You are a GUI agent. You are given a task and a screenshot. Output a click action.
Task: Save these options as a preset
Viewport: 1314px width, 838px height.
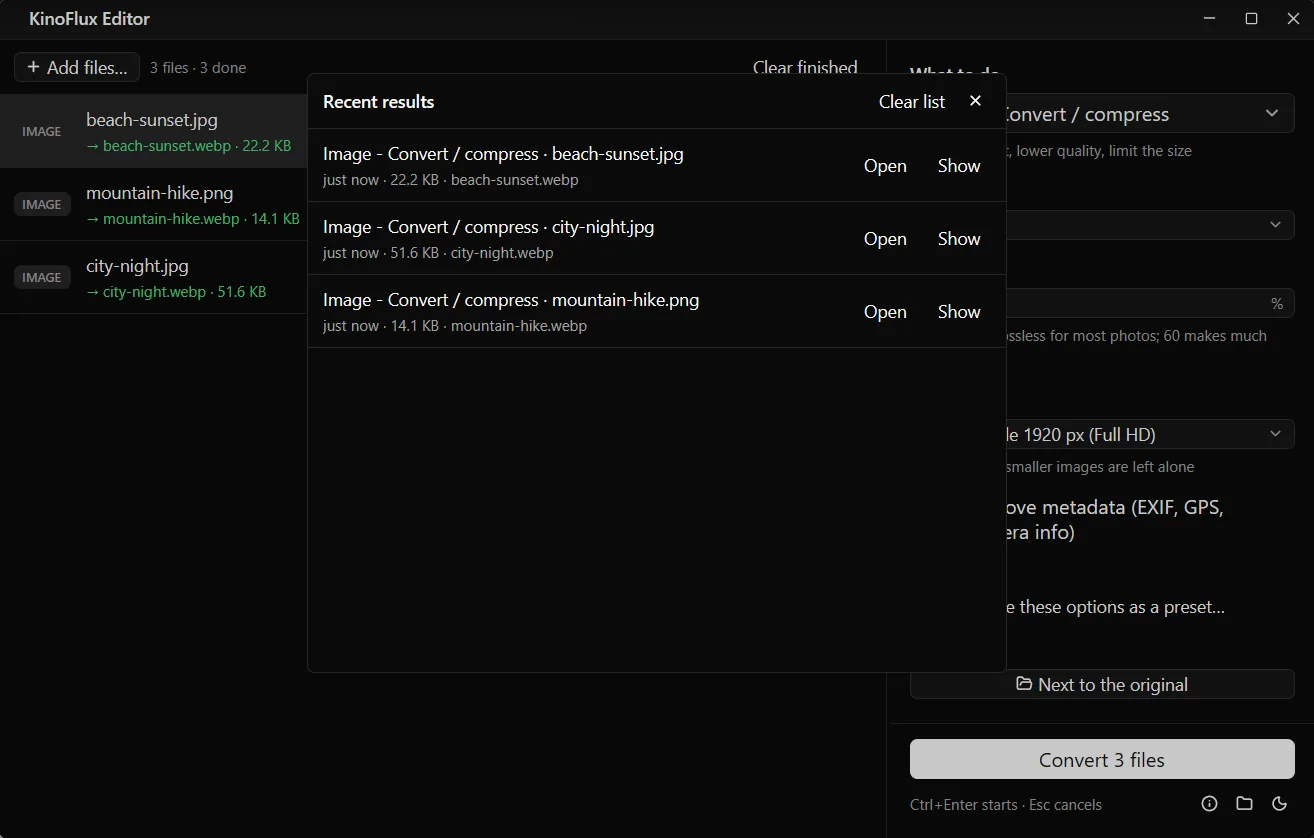click(1115, 607)
